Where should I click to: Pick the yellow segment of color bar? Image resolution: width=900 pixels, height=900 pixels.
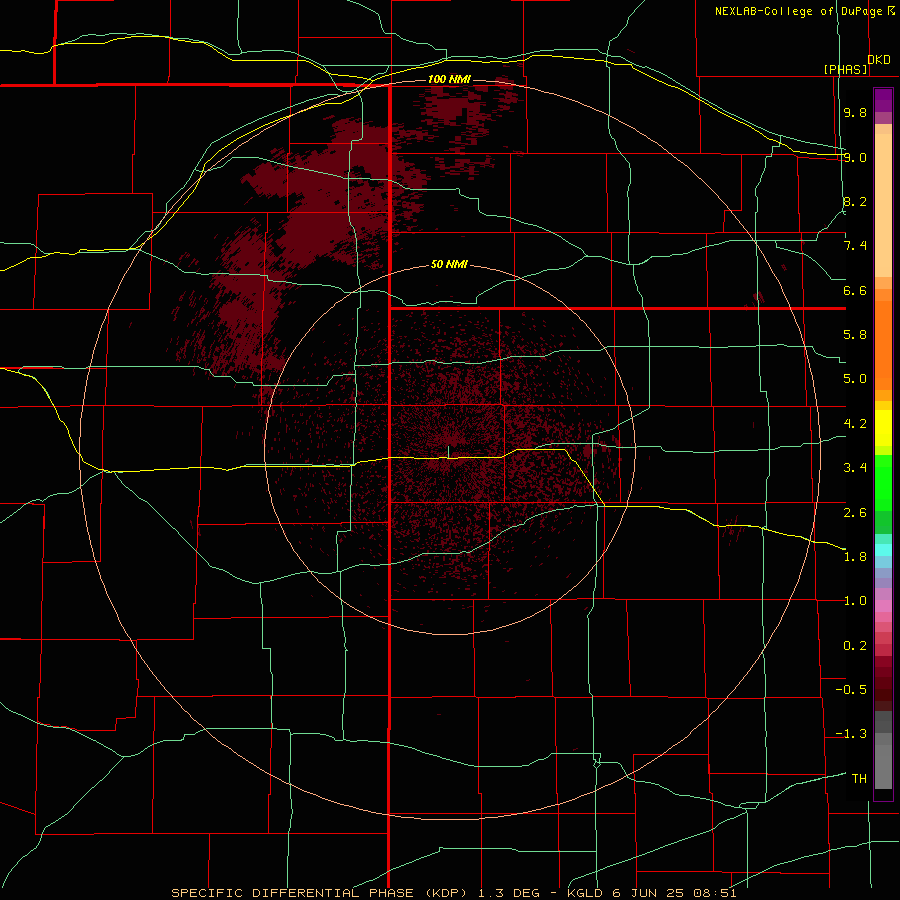883,428
